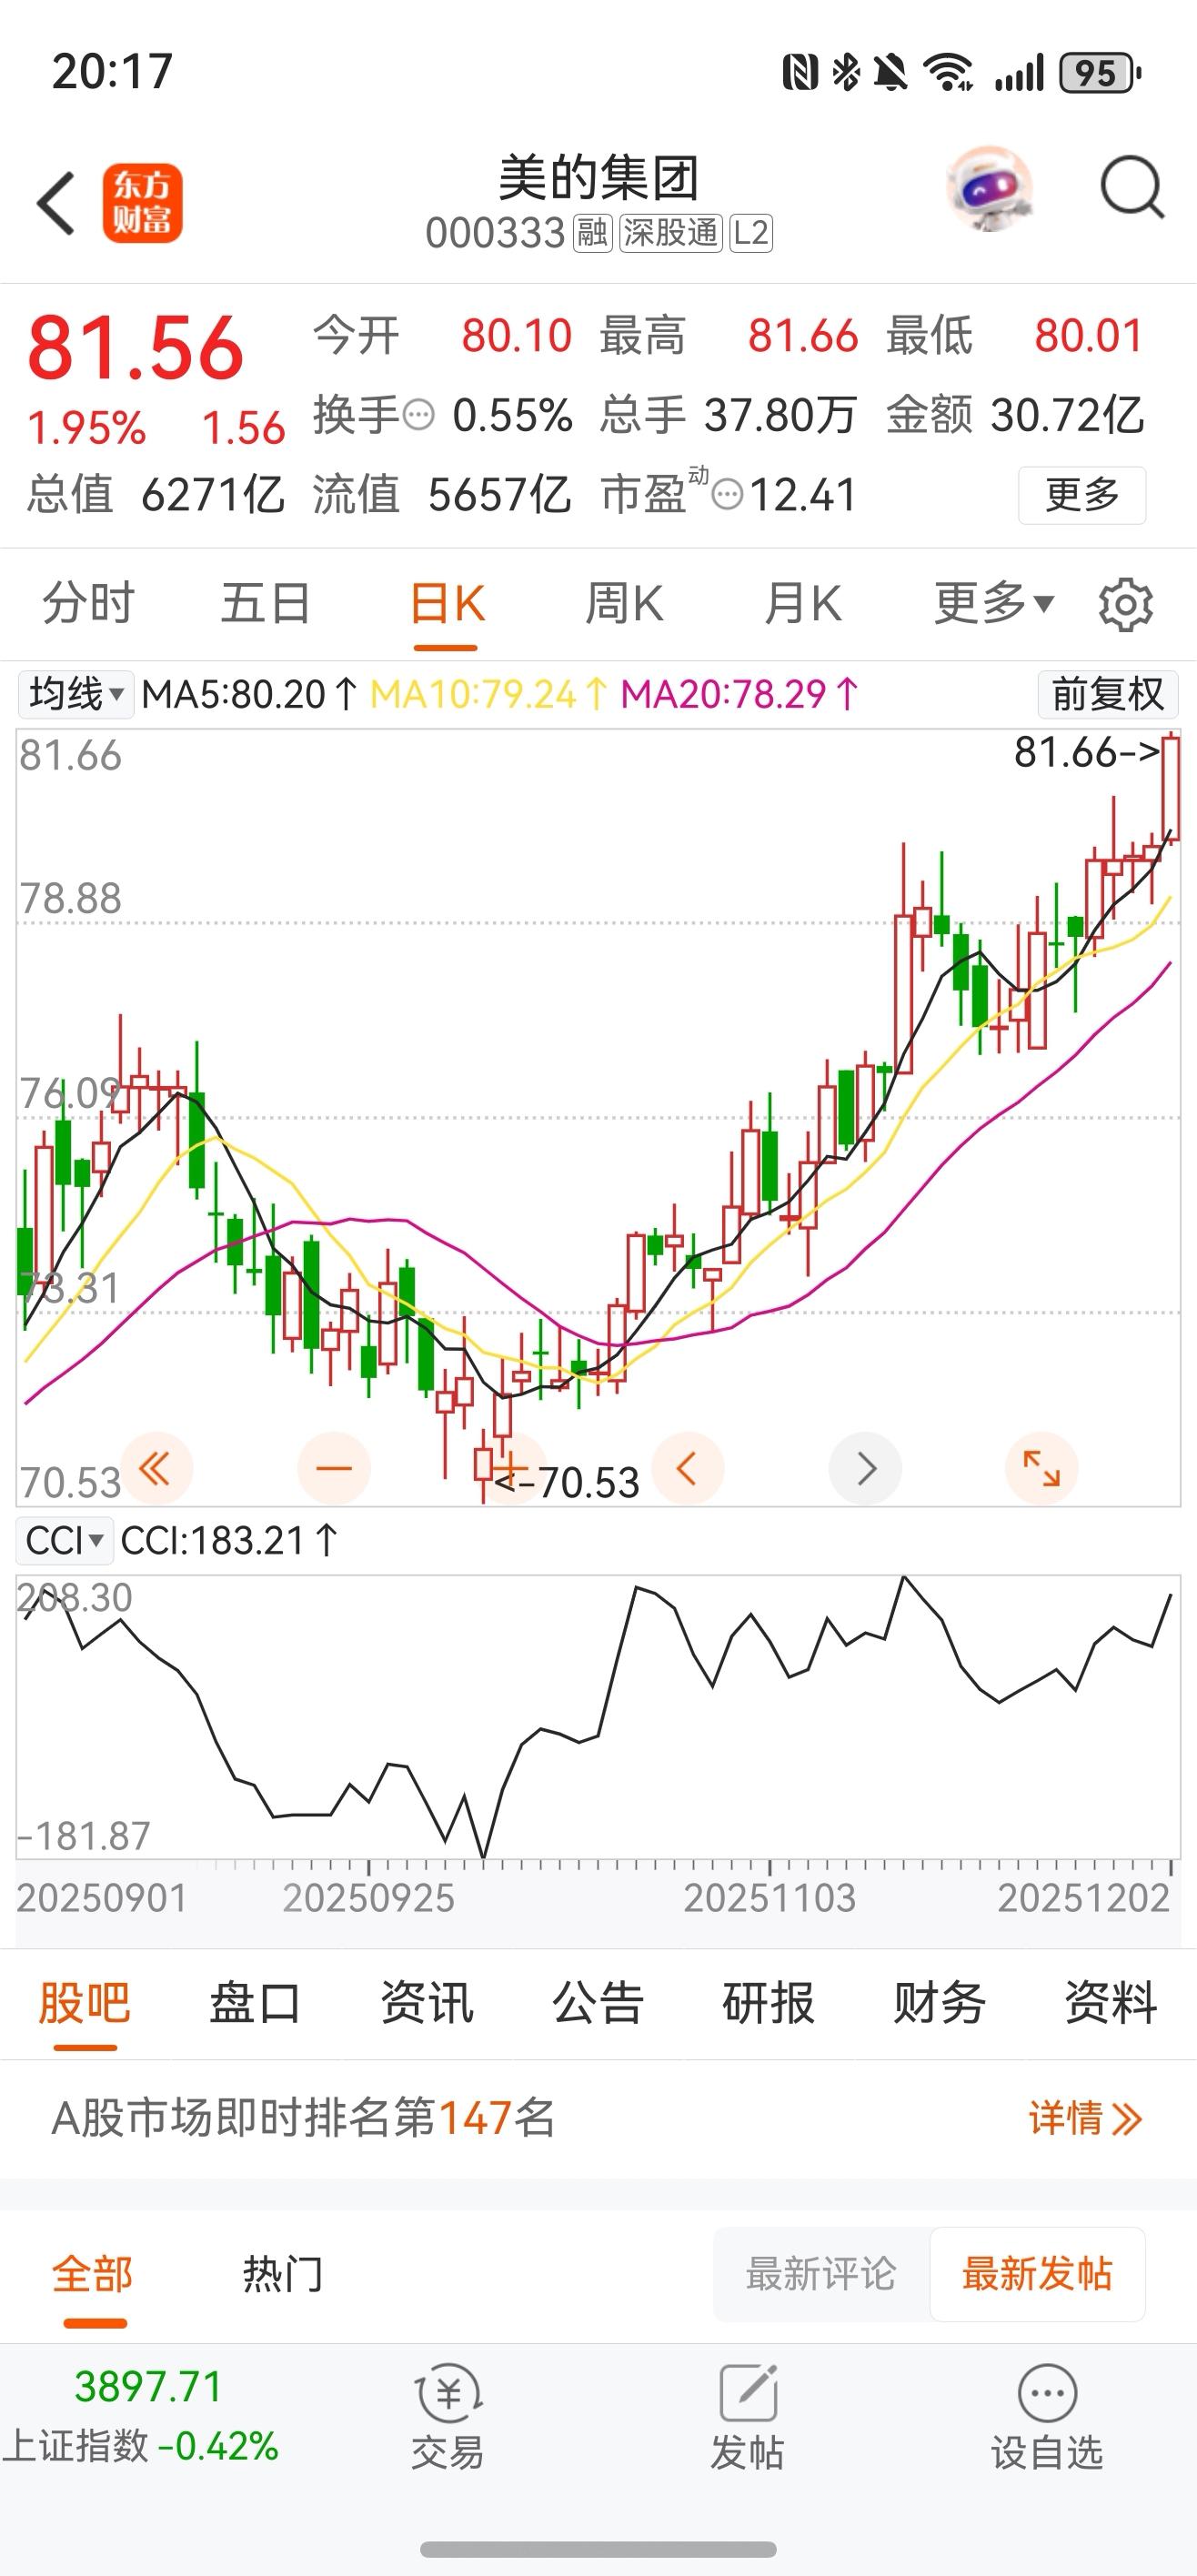The image size is (1197, 2576).
Task: Expand the 更多 period dropdown
Action: 994,603
